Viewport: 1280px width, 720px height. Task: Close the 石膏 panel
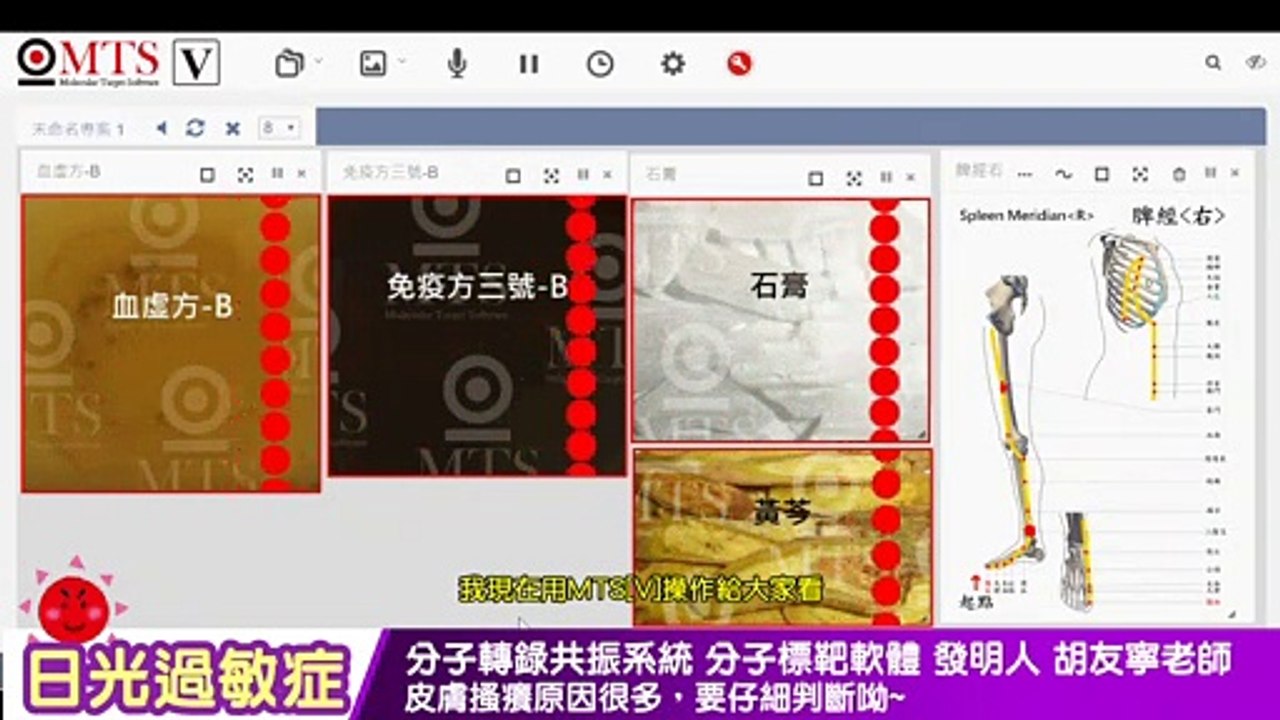(x=910, y=177)
